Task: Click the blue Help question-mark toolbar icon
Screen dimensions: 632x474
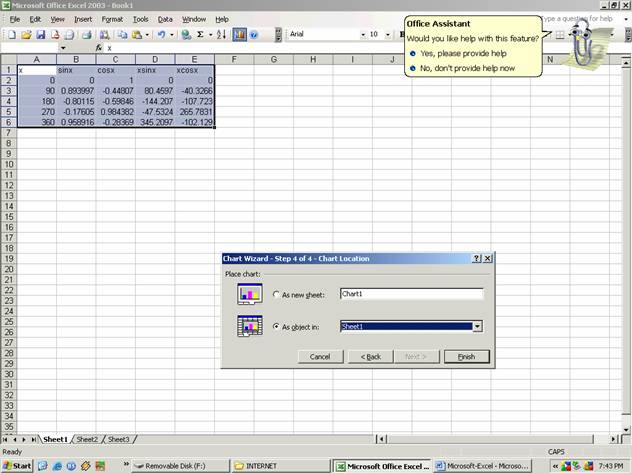Action: 254,35
